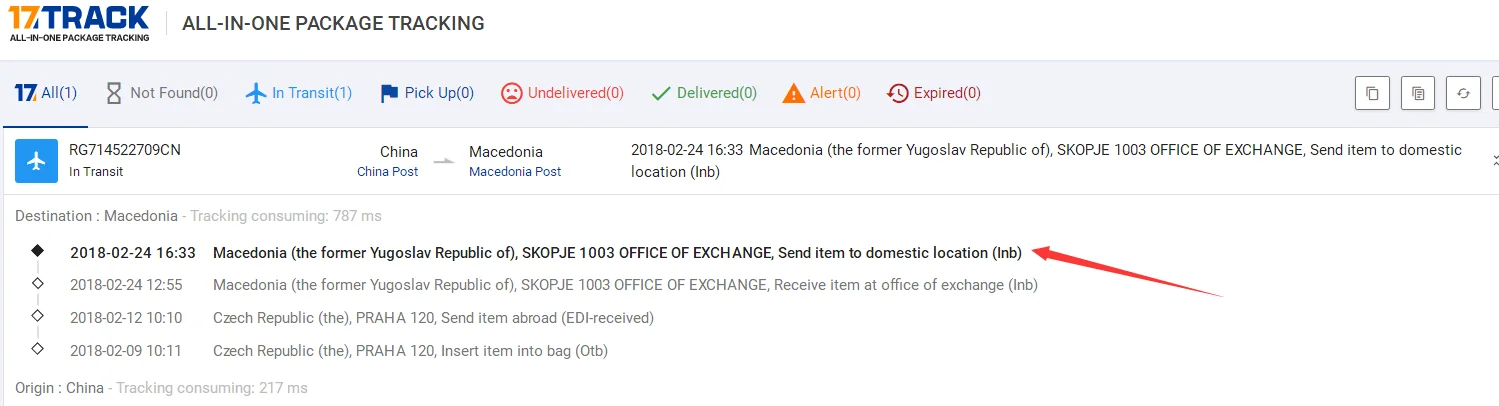Select the Alert(0) filter
This screenshot has width=1499, height=406.
pos(821,93)
